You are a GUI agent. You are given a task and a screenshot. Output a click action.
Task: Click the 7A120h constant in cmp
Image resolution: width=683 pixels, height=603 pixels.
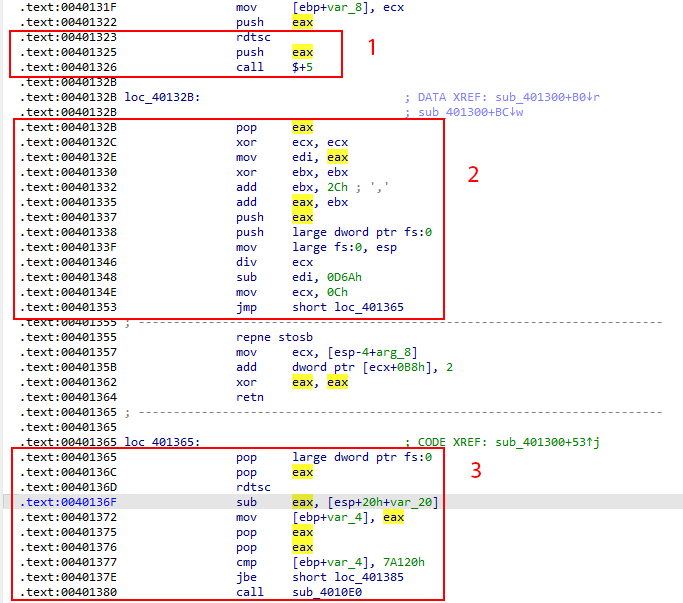click(x=404, y=562)
